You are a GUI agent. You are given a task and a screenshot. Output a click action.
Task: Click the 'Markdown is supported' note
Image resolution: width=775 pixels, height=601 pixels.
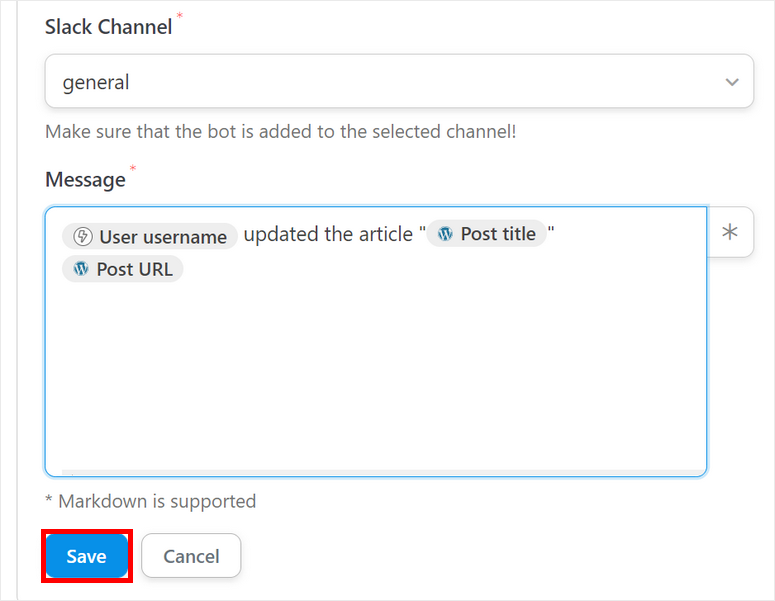[x=157, y=501]
